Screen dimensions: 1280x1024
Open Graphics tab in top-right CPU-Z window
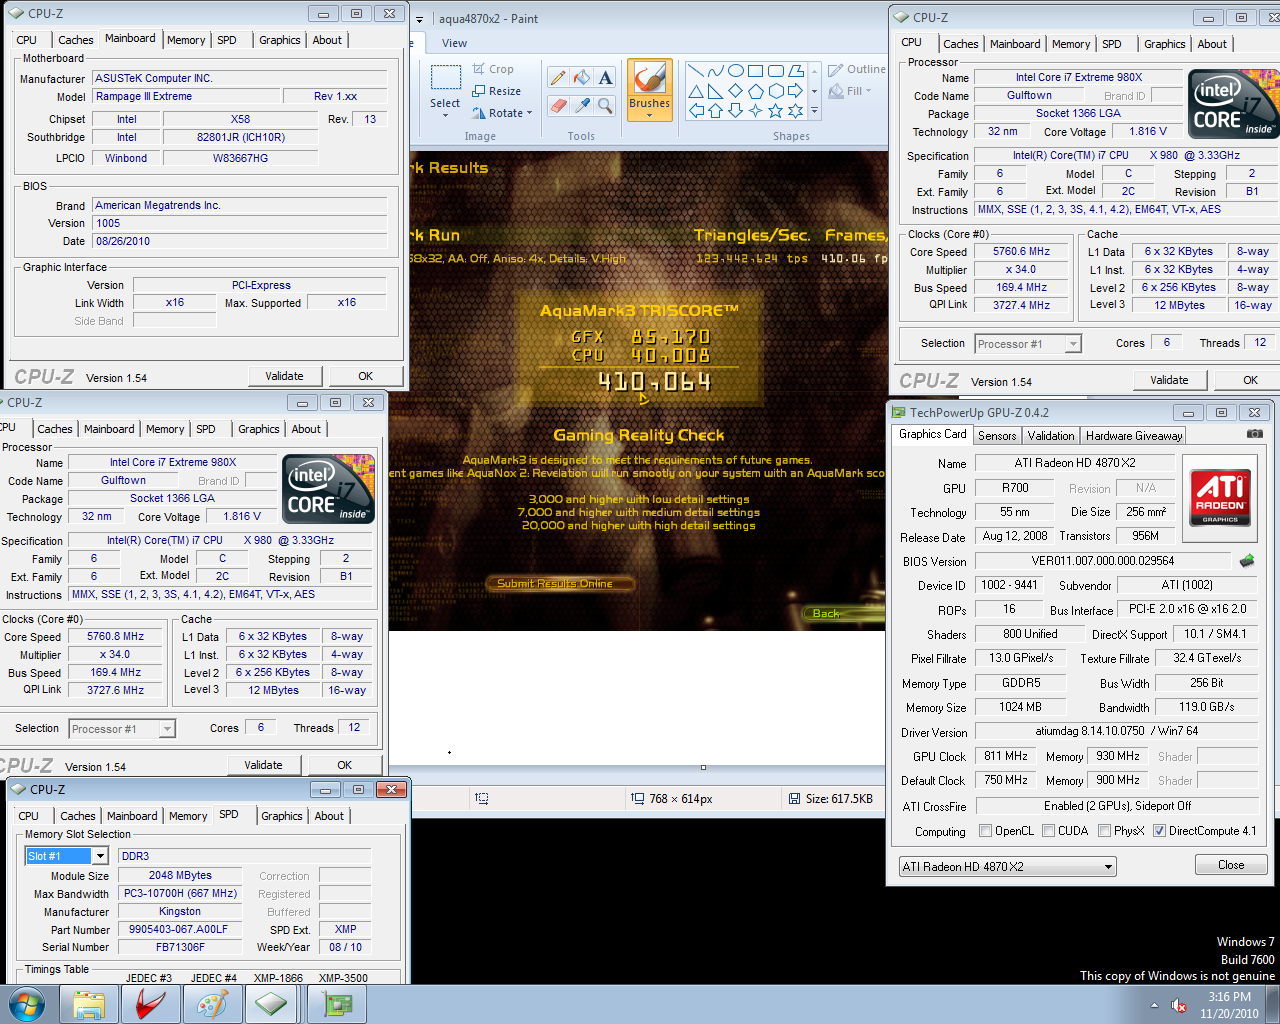point(1165,44)
